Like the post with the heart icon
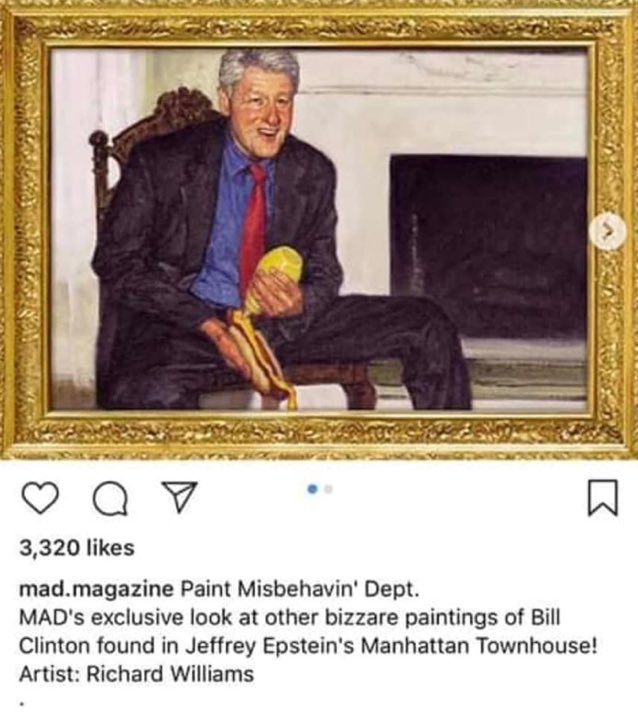 click(40, 498)
